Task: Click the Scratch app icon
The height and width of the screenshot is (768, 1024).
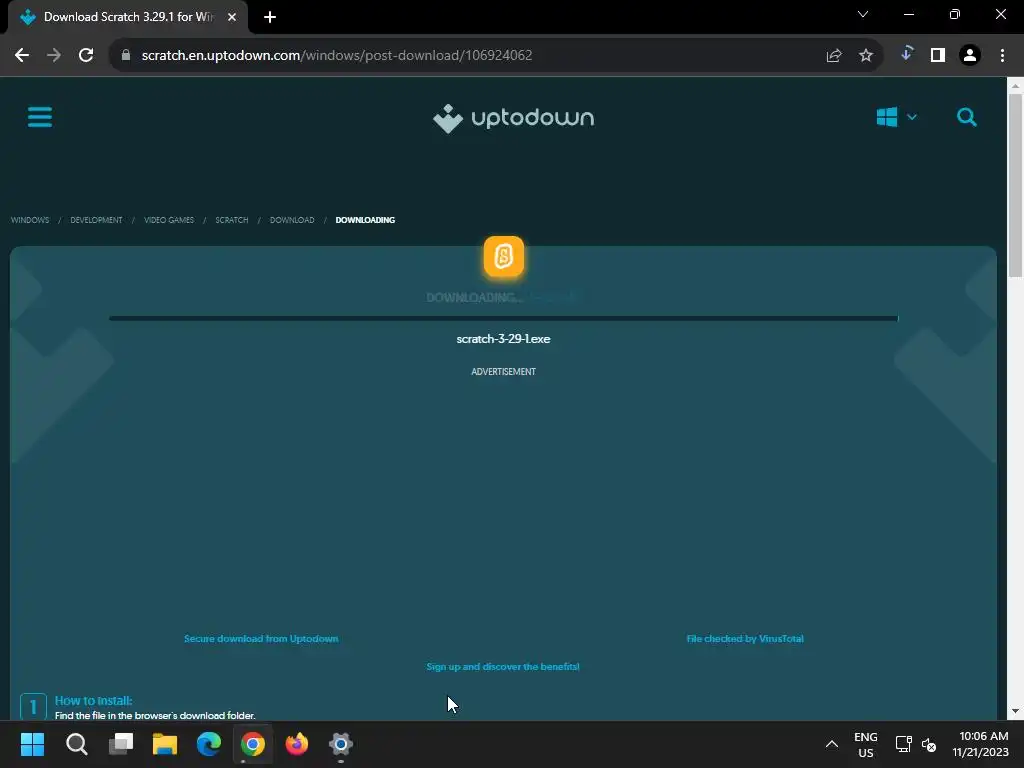Action: pos(504,257)
